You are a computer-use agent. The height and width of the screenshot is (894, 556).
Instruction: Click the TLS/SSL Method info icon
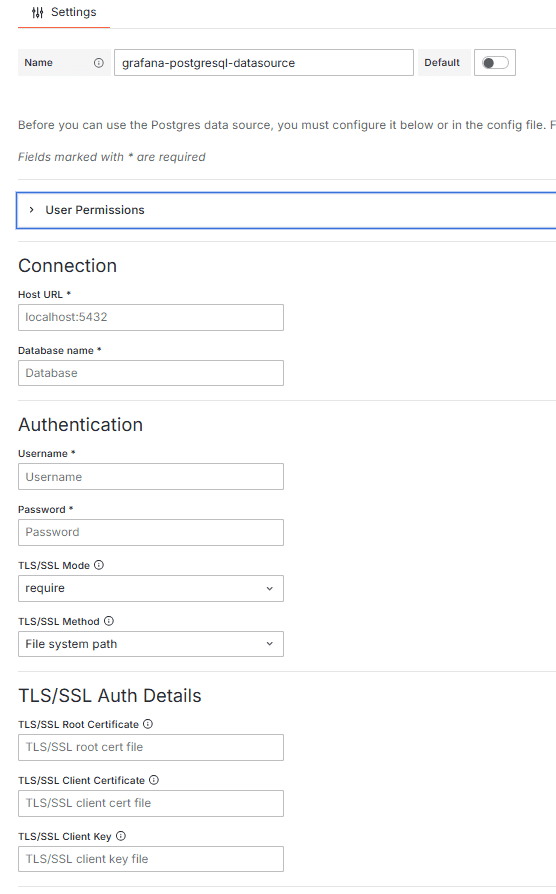click(109, 621)
